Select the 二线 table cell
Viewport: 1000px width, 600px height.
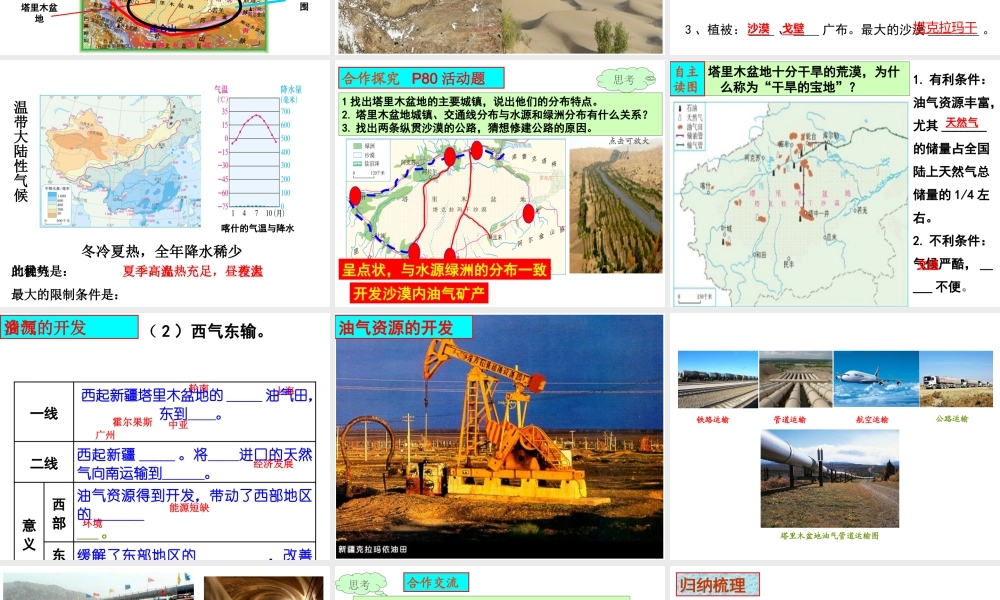[44, 462]
